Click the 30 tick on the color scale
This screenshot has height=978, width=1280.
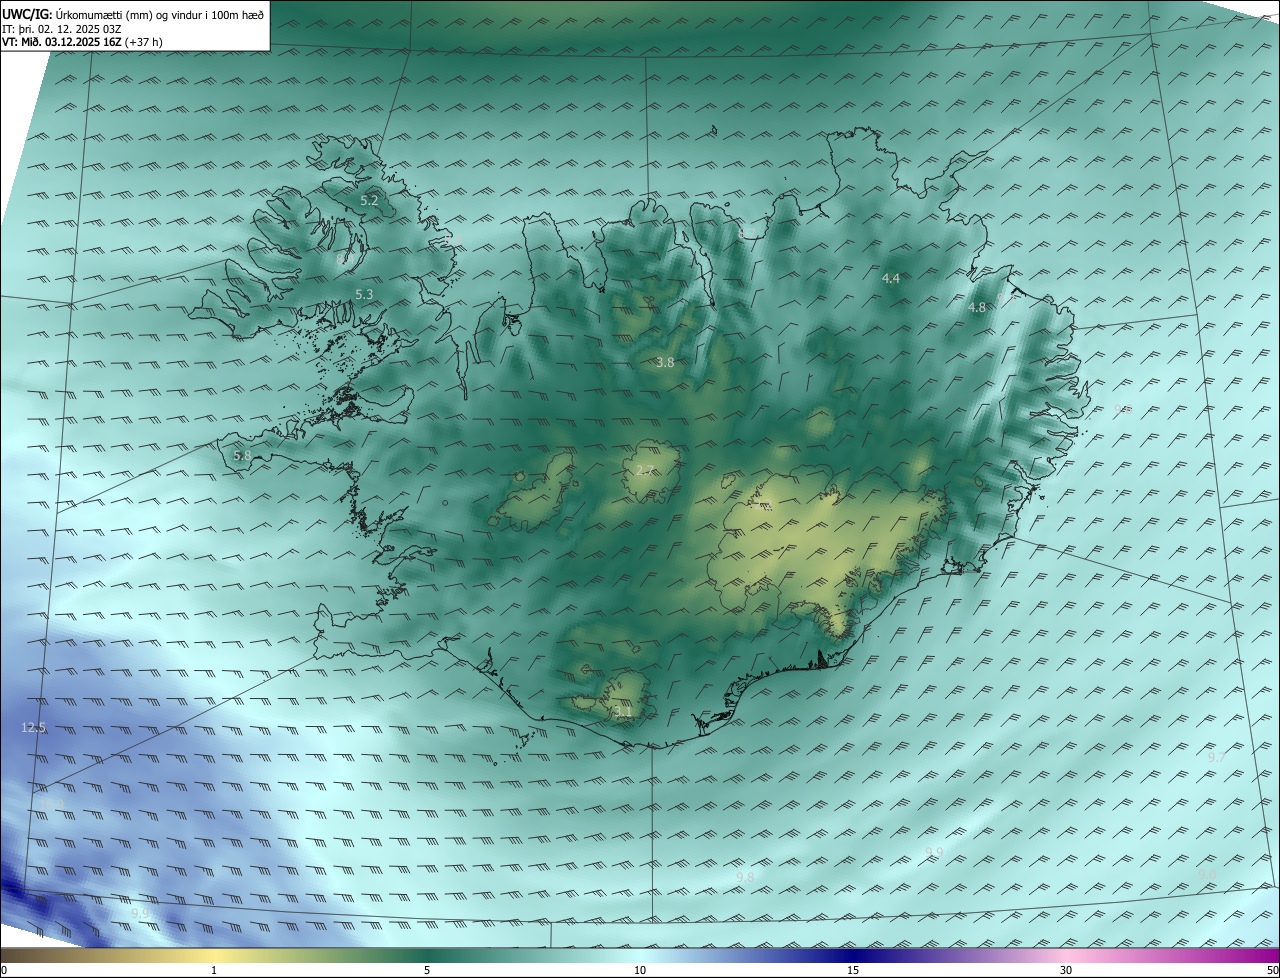1066,970
